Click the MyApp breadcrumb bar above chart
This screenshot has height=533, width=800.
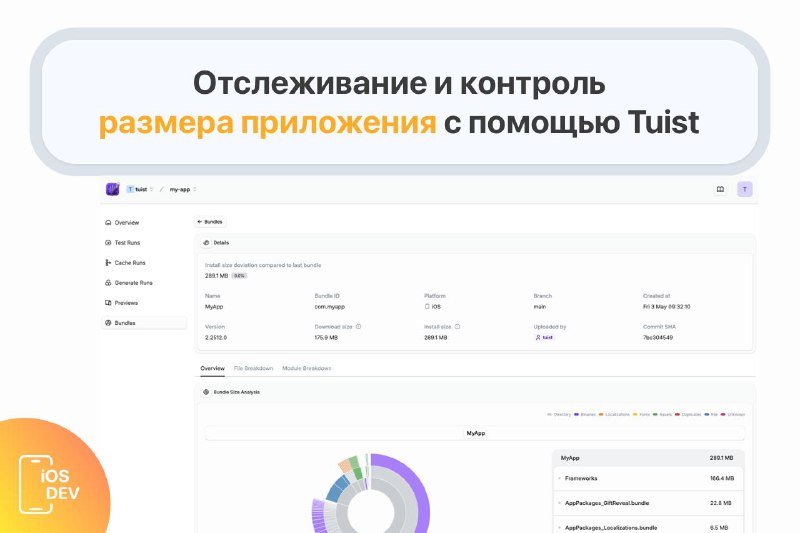[x=475, y=433]
